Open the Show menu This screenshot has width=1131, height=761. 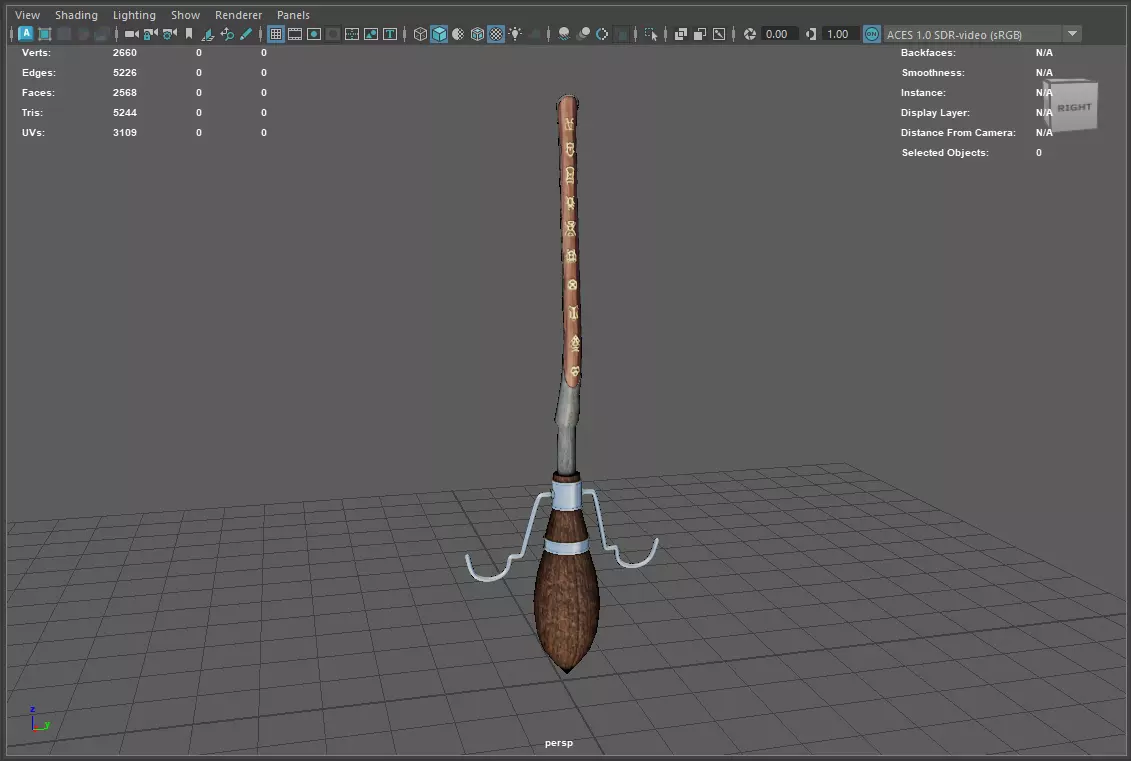point(185,14)
